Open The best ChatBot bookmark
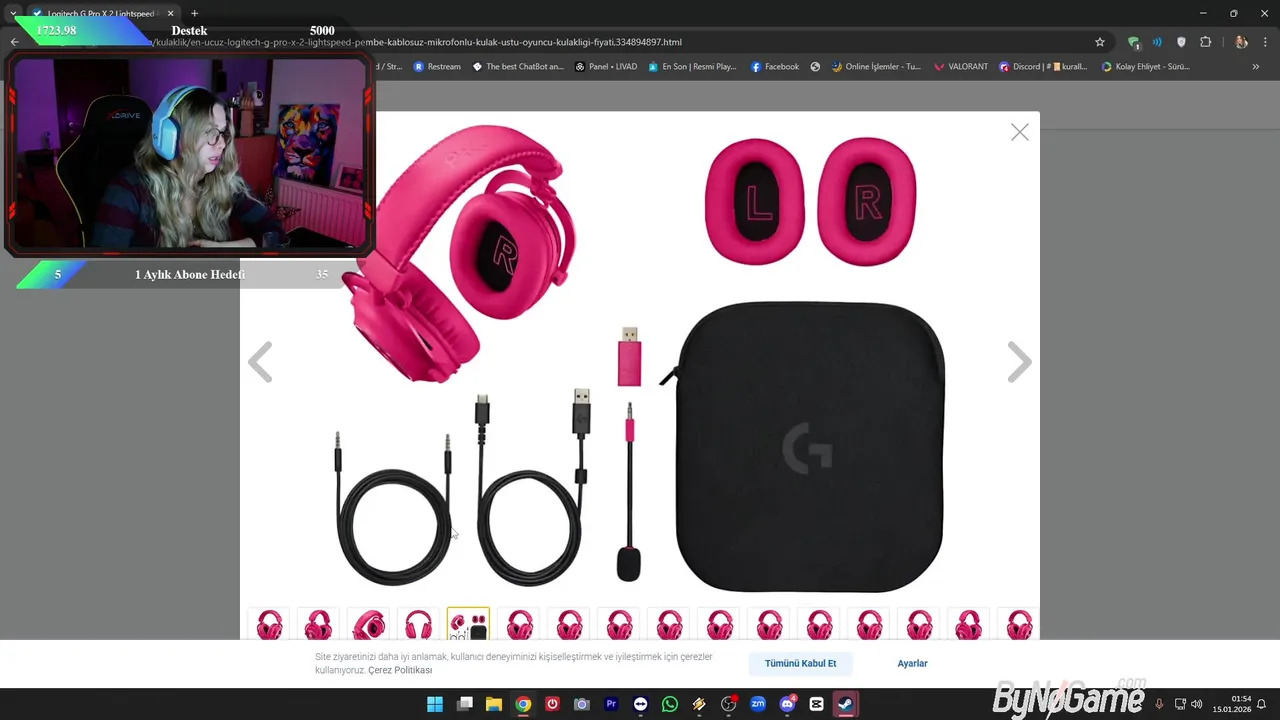The height and width of the screenshot is (720, 1280). point(518,67)
